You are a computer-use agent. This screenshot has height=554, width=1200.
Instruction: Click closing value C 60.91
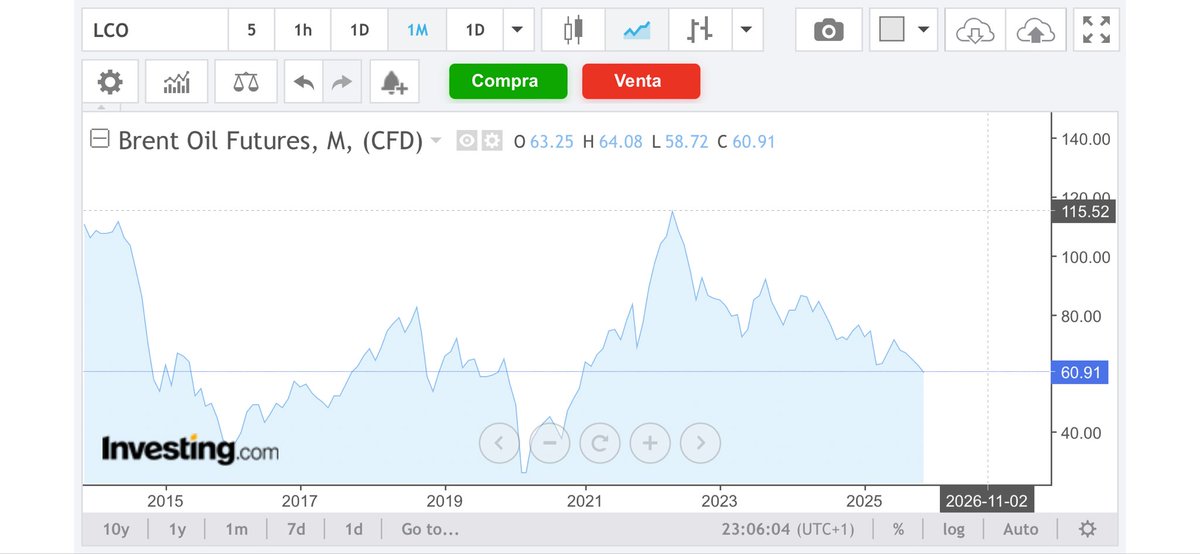[746, 142]
